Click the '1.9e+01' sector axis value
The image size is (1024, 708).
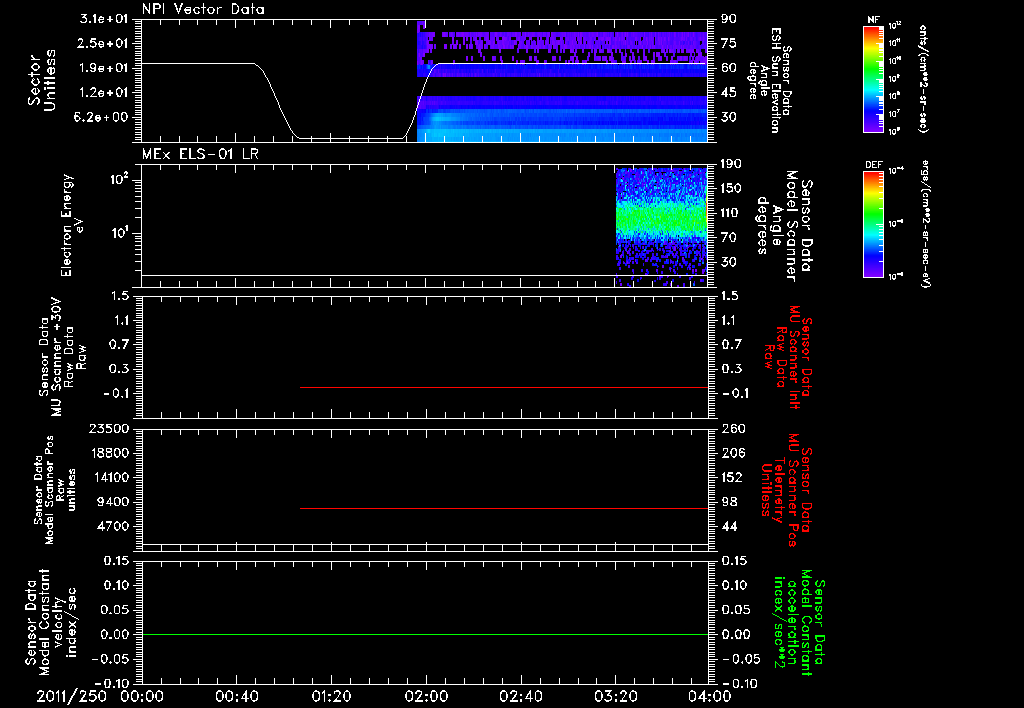104,68
